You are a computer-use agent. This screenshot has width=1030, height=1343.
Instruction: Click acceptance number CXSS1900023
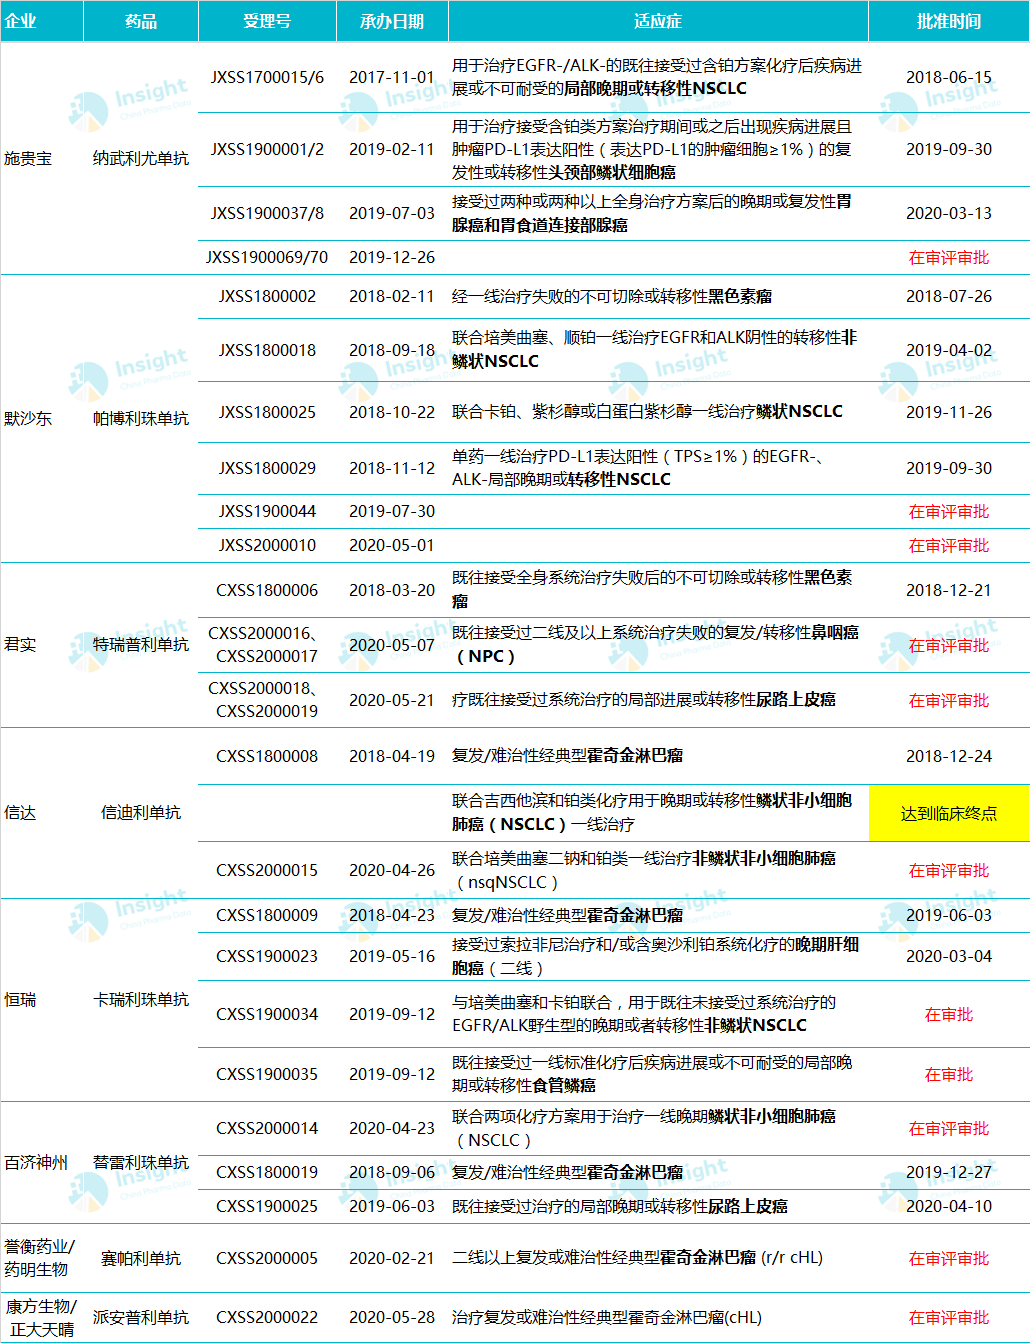(x=267, y=956)
